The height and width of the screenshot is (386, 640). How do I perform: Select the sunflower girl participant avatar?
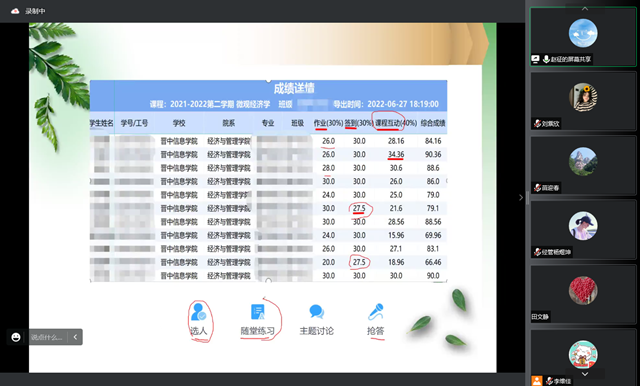583,97
